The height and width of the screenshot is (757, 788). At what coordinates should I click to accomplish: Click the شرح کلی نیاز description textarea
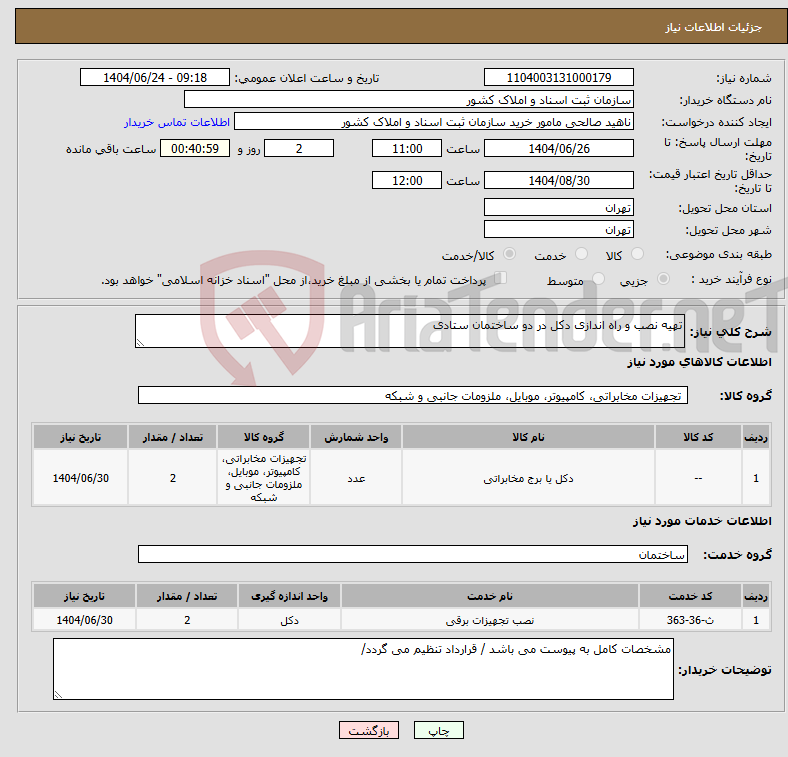pos(410,331)
